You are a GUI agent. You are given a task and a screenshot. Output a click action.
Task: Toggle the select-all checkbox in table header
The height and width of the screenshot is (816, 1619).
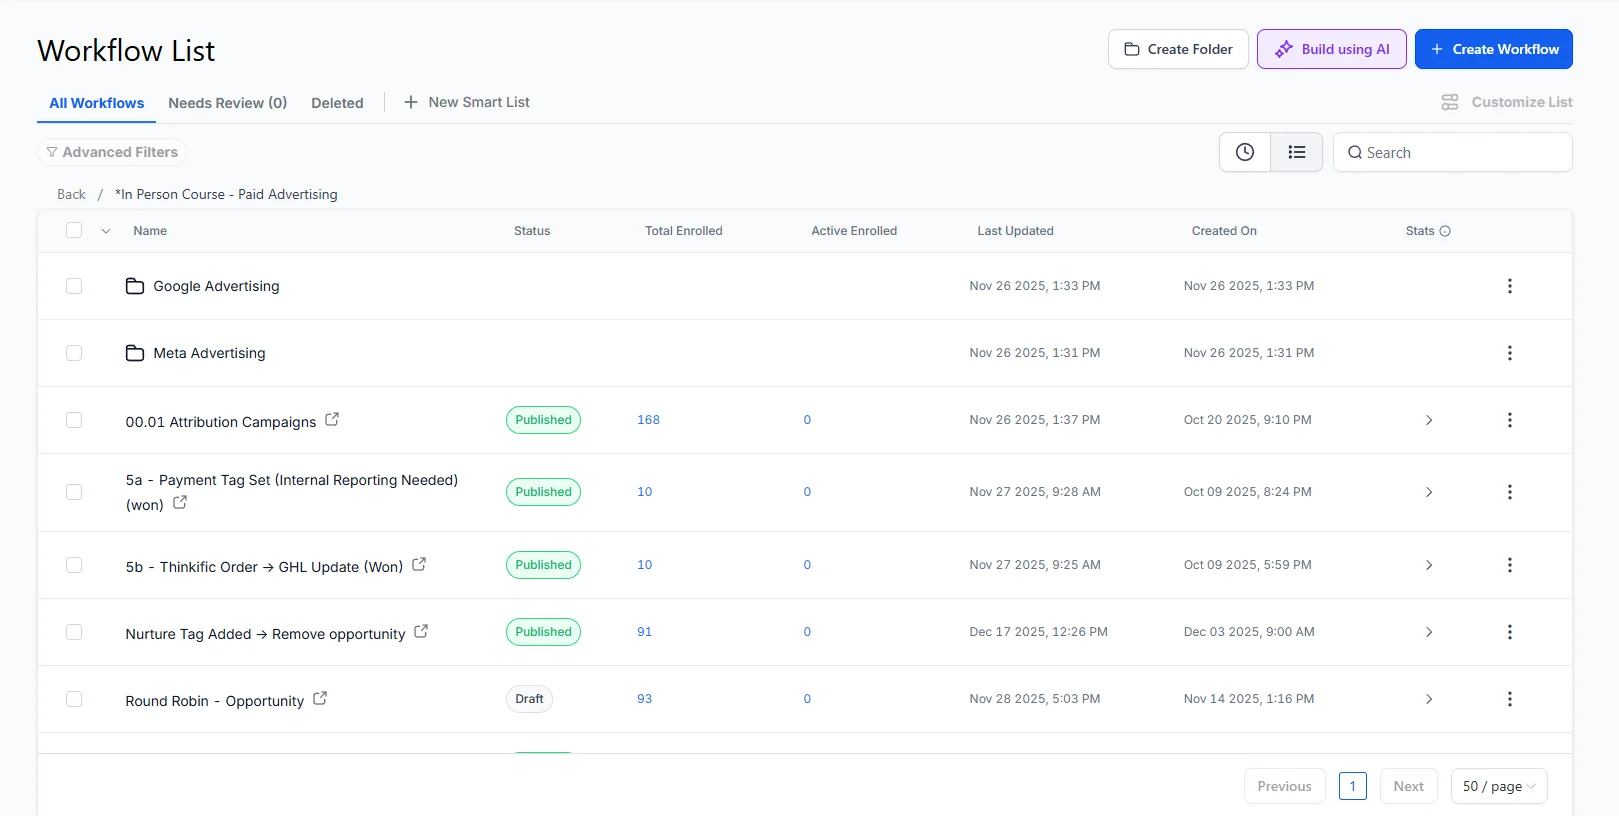[74, 230]
